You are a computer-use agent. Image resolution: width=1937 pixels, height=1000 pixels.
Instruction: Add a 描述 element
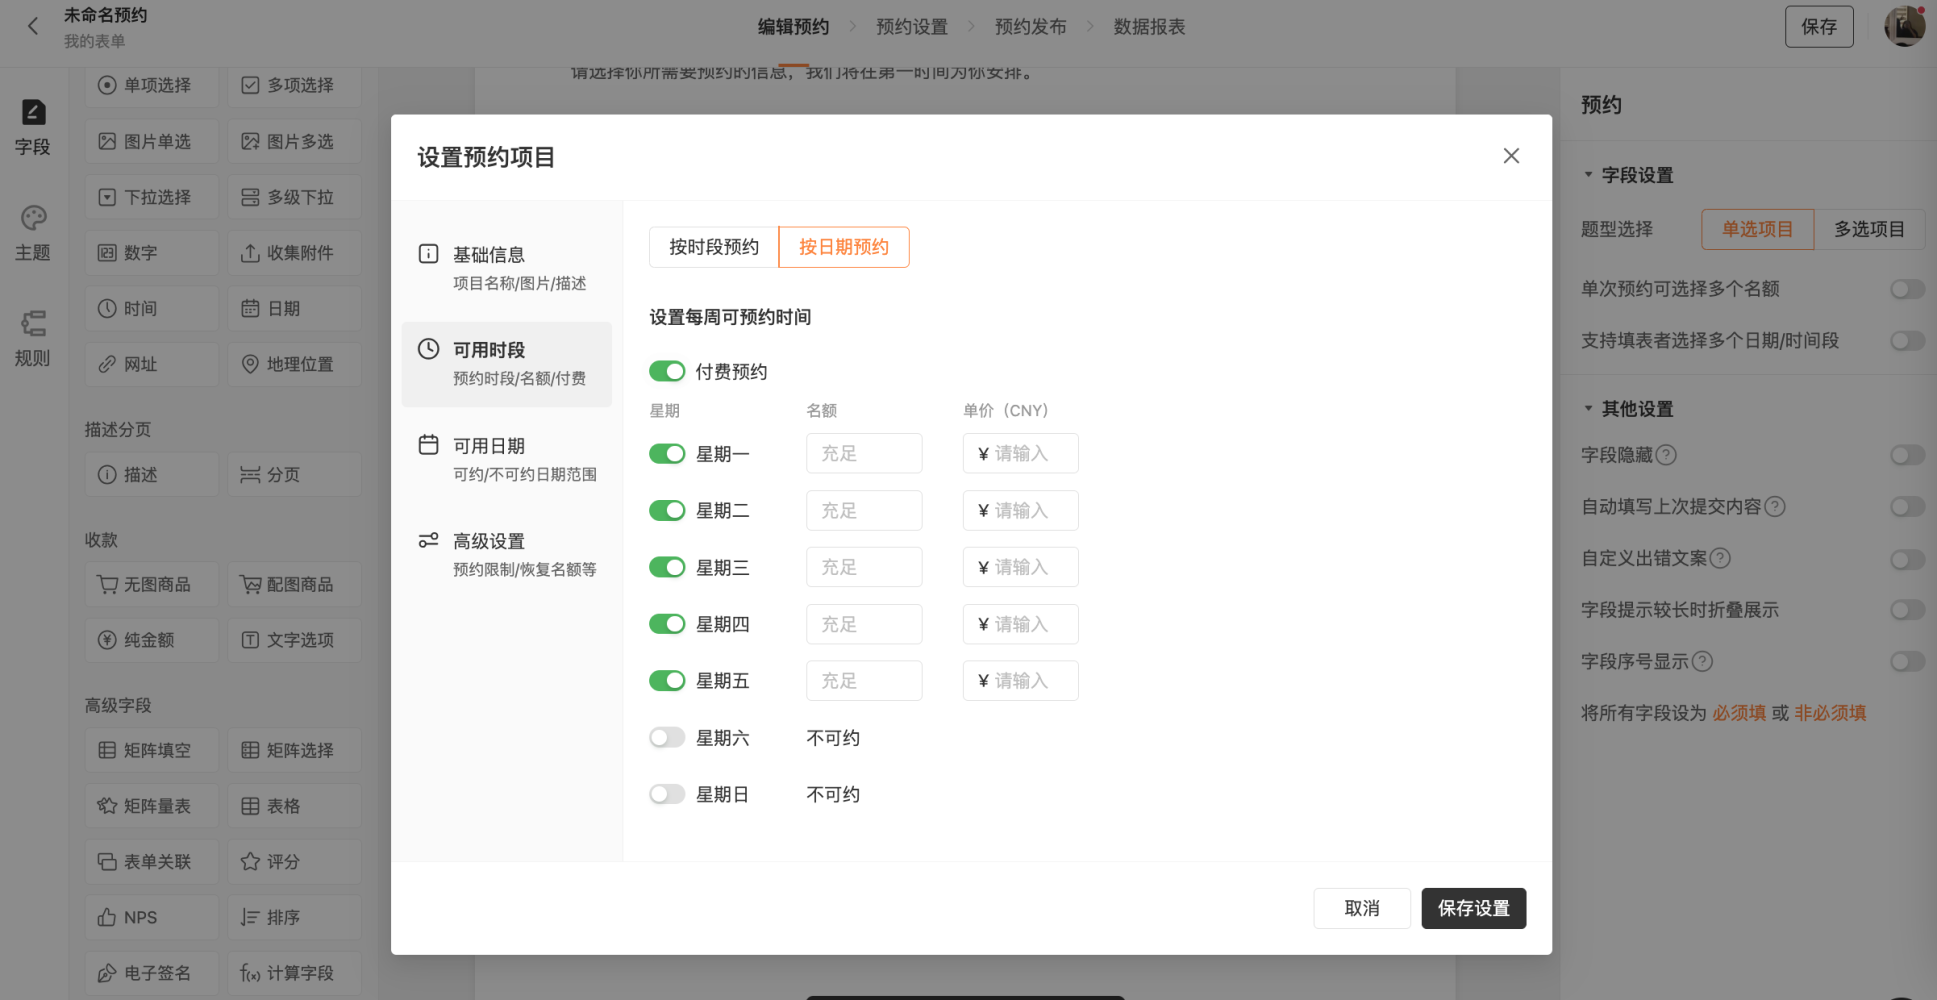(x=152, y=475)
